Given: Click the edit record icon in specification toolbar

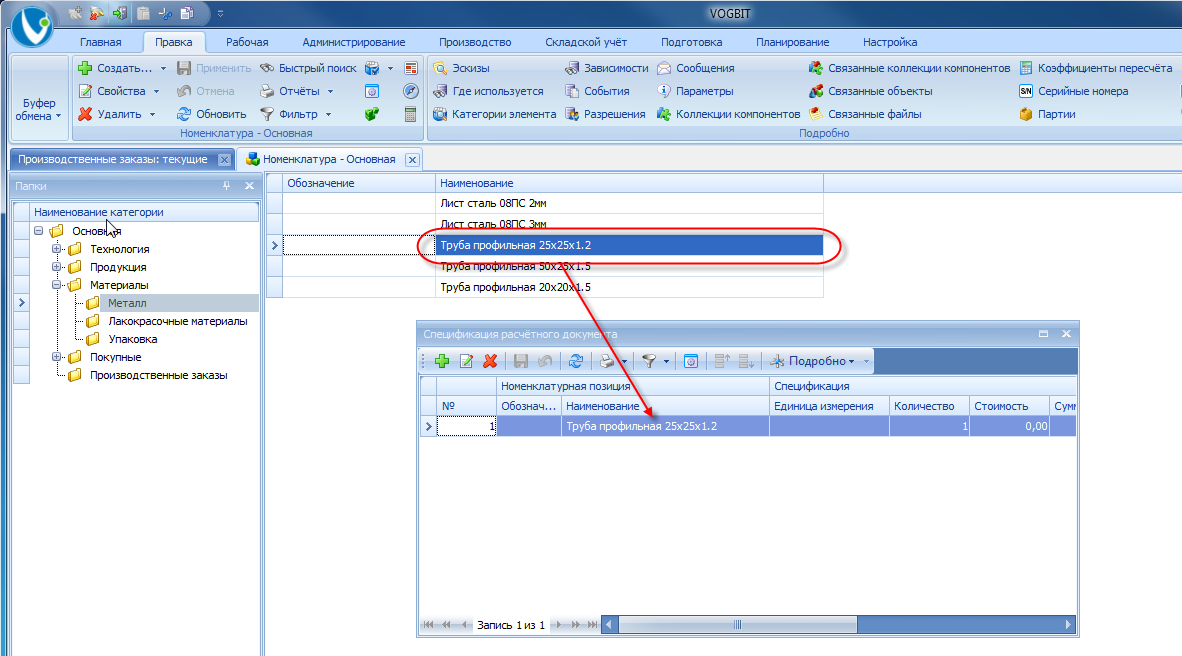Looking at the screenshot, I should tap(467, 361).
